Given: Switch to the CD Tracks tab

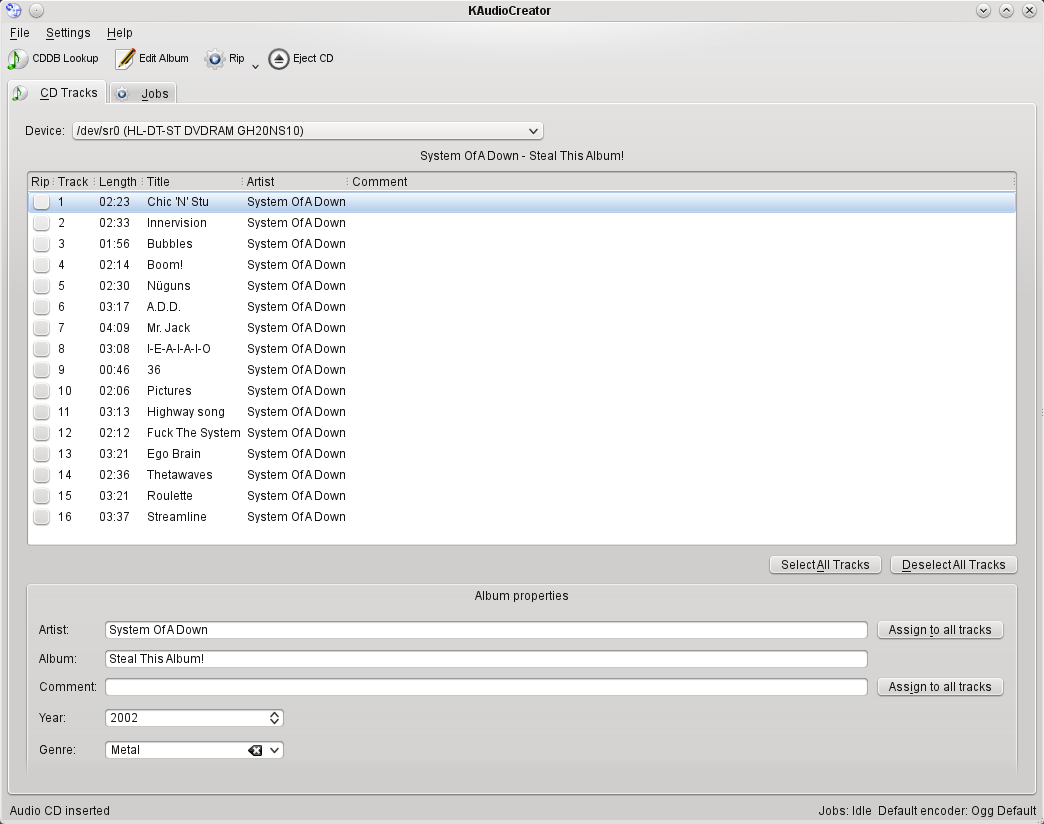Looking at the screenshot, I should (58, 93).
